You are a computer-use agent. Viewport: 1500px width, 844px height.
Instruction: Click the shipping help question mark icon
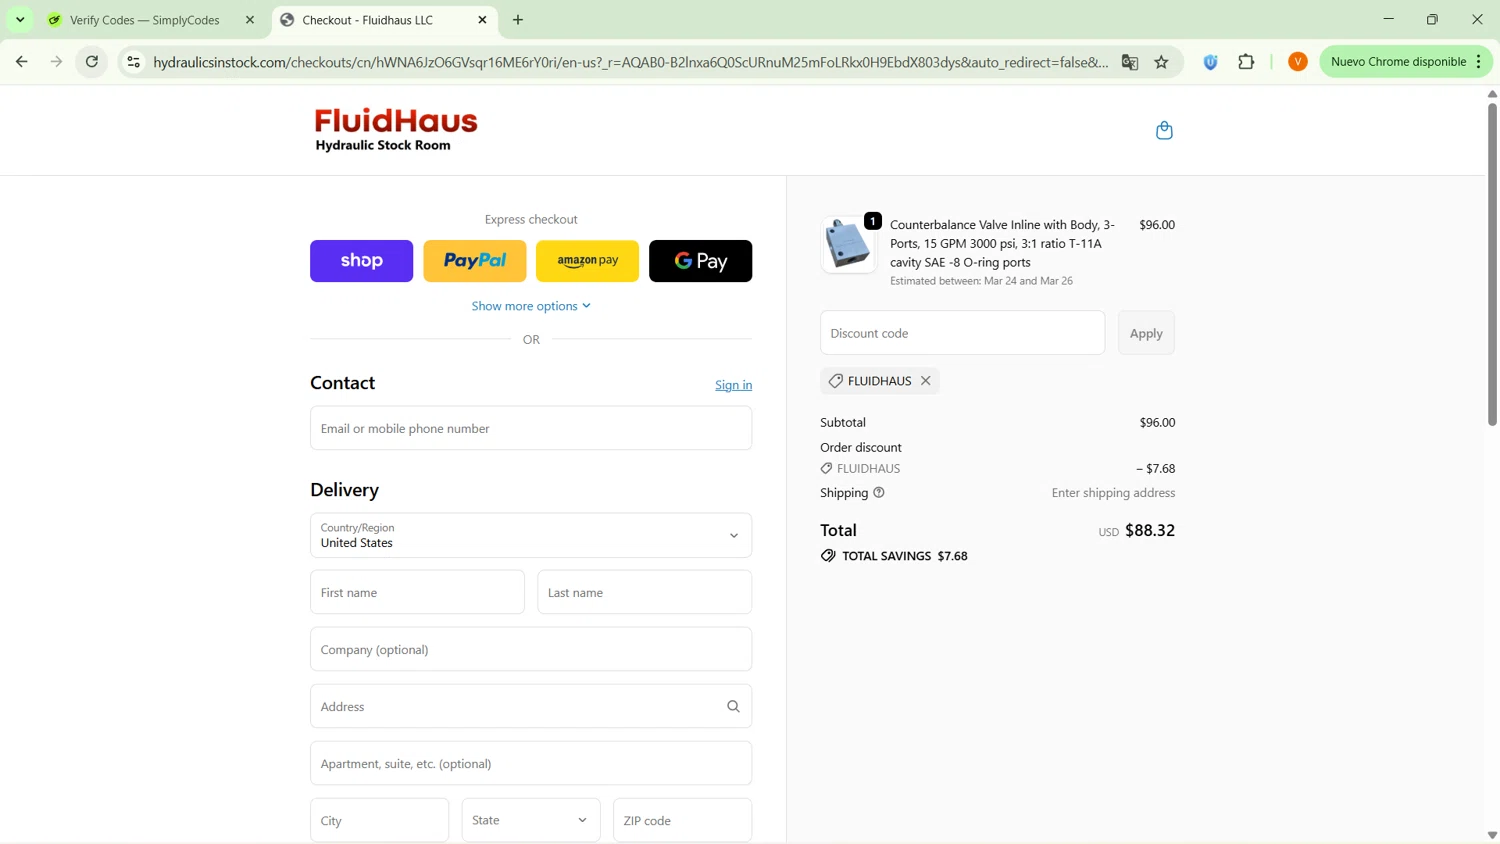pos(879,493)
